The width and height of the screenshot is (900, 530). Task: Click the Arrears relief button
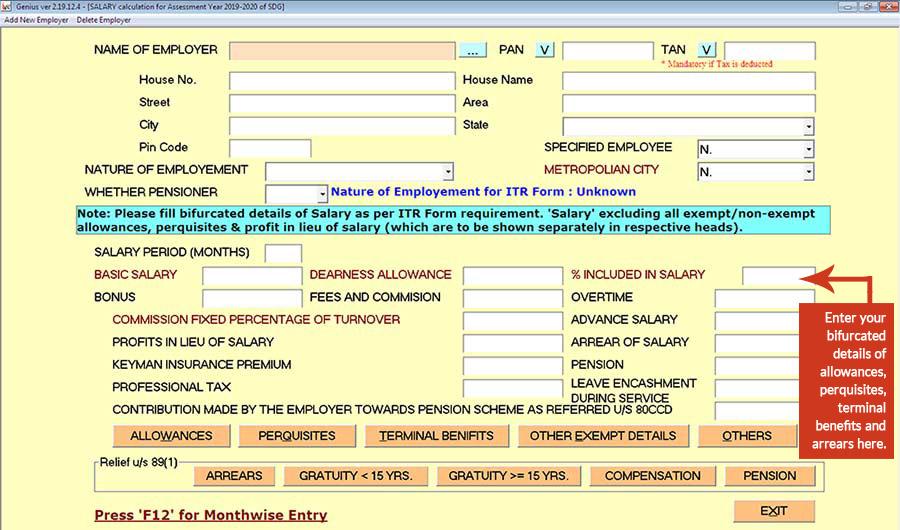point(234,476)
